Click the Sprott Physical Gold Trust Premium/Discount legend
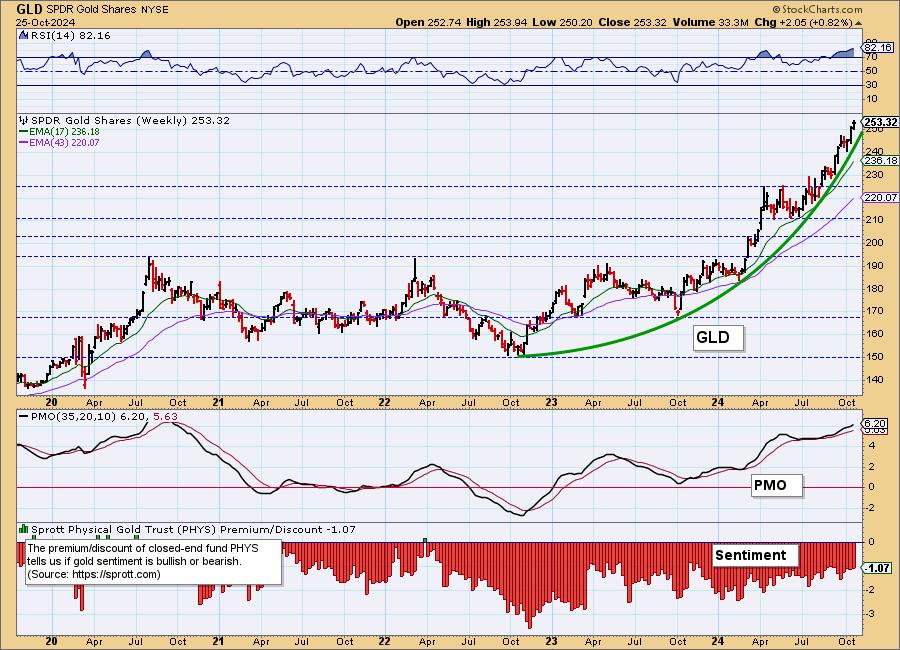The width and height of the screenshot is (900, 650). (193, 529)
